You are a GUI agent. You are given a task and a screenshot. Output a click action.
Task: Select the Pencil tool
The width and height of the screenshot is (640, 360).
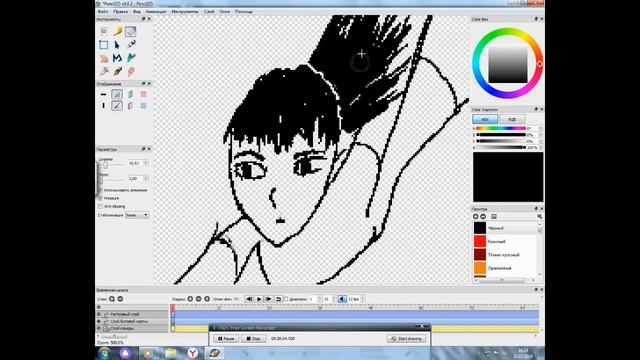(118, 31)
